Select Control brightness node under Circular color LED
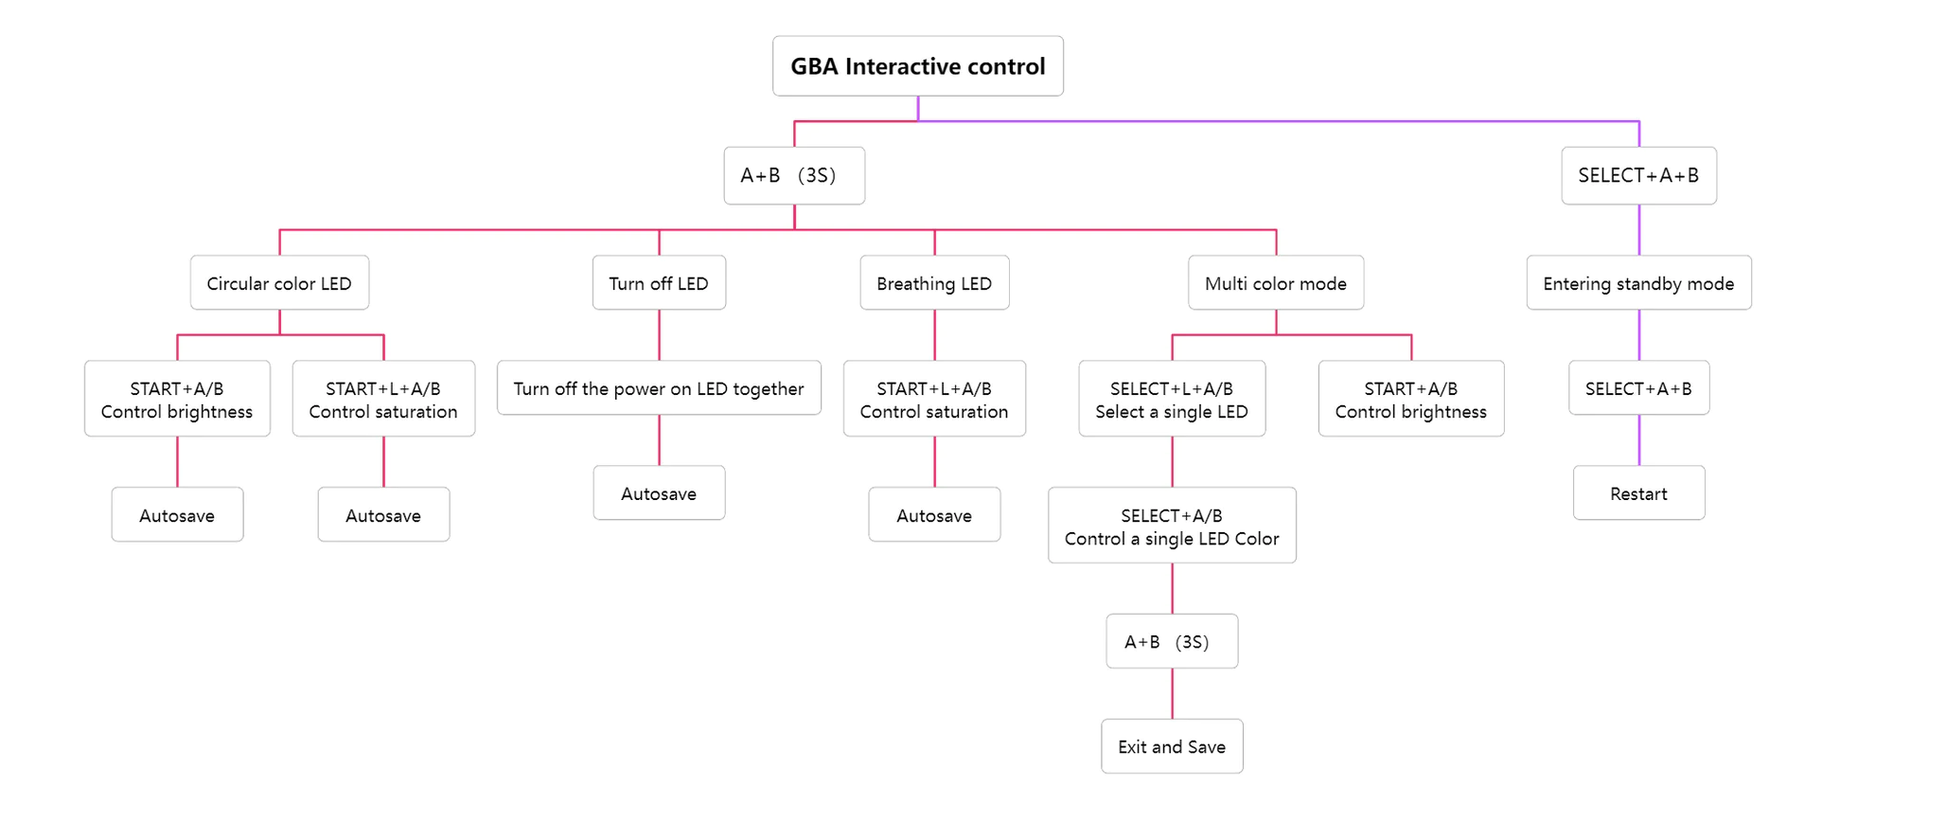Viewport: 1946px width, 840px height. [177, 399]
